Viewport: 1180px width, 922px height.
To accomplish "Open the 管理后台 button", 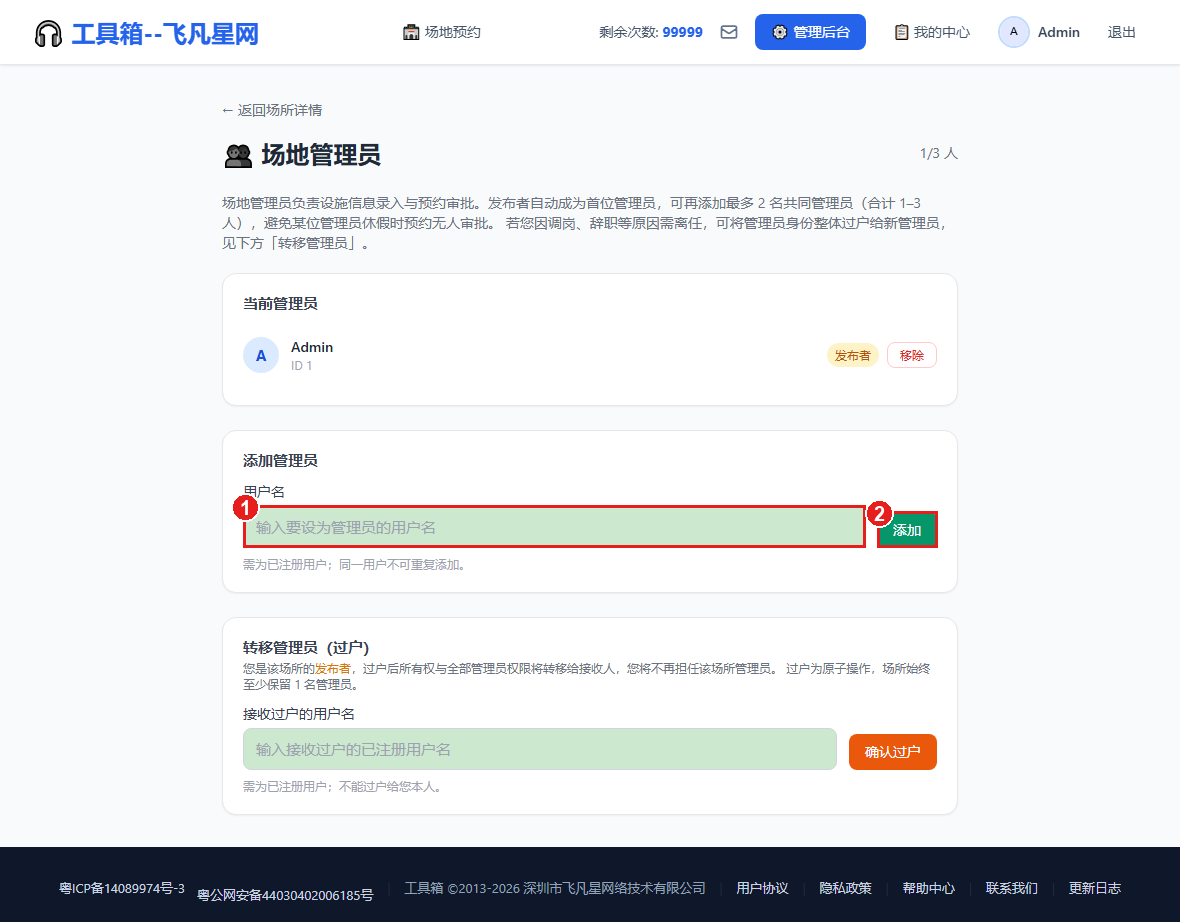I will pyautogui.click(x=810, y=32).
